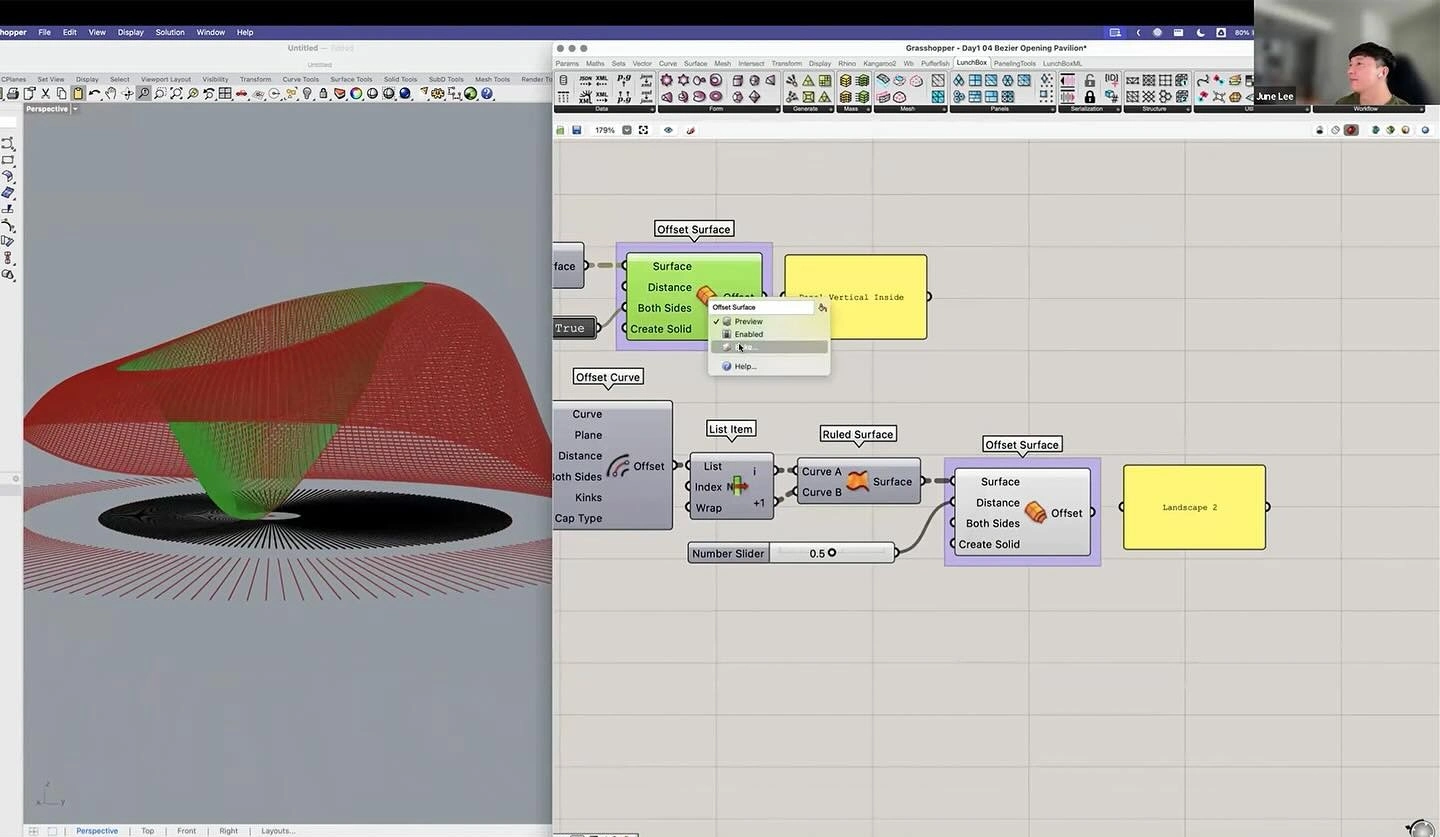Select the red shaded preview mode in Grasshopper
Image resolution: width=1440 pixels, height=837 pixels.
coord(1351,130)
